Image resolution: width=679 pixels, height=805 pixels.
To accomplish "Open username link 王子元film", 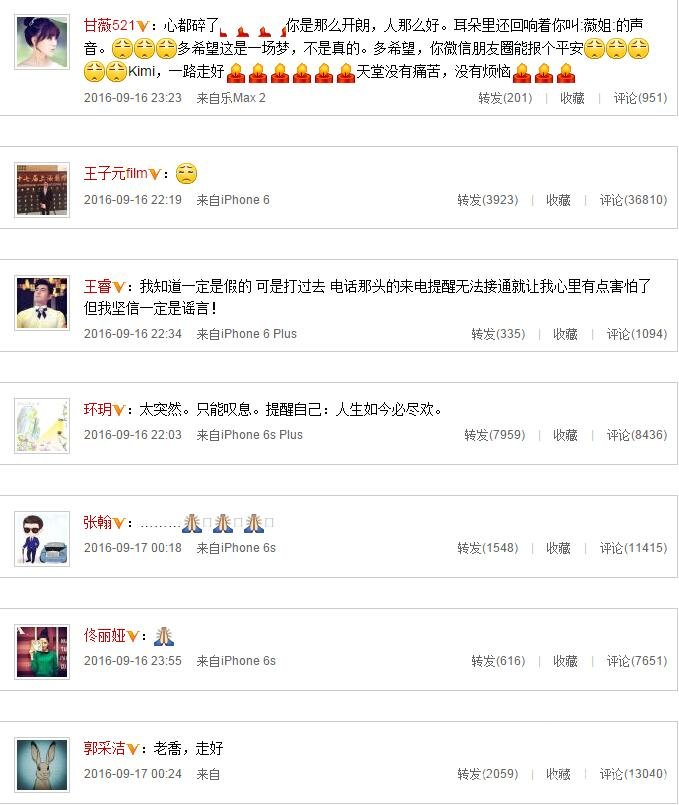I will pyautogui.click(x=115, y=174).
